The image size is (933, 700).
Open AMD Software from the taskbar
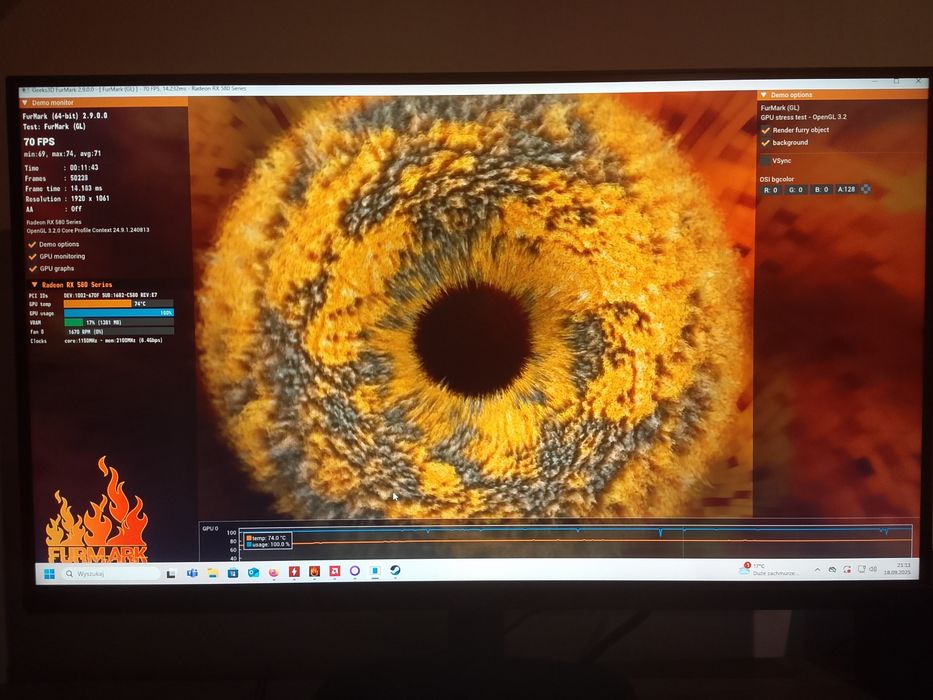[335, 571]
